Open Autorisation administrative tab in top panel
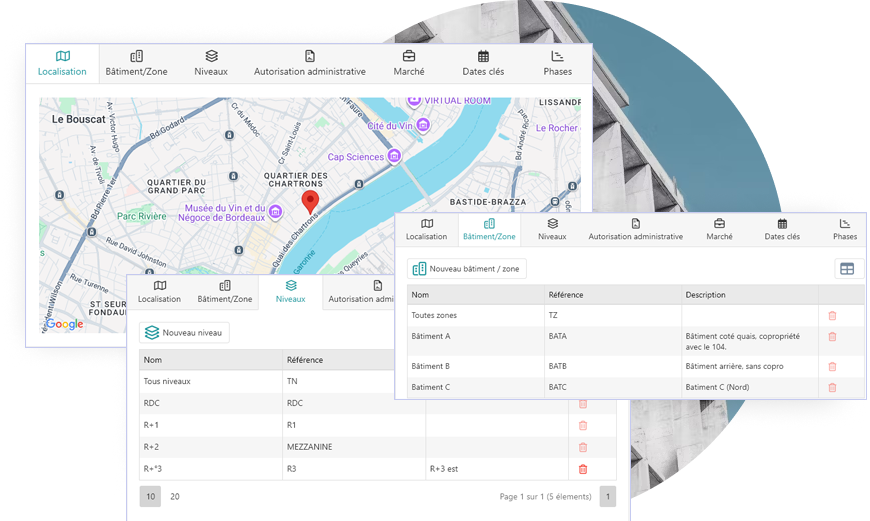This screenshot has width=870, height=521. point(310,63)
